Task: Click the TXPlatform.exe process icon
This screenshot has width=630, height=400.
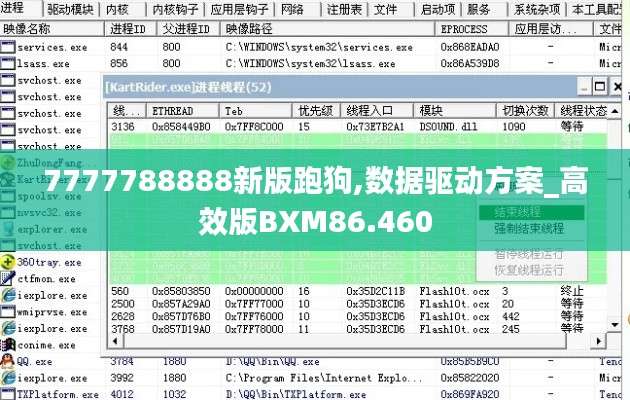Action: click(x=8, y=394)
